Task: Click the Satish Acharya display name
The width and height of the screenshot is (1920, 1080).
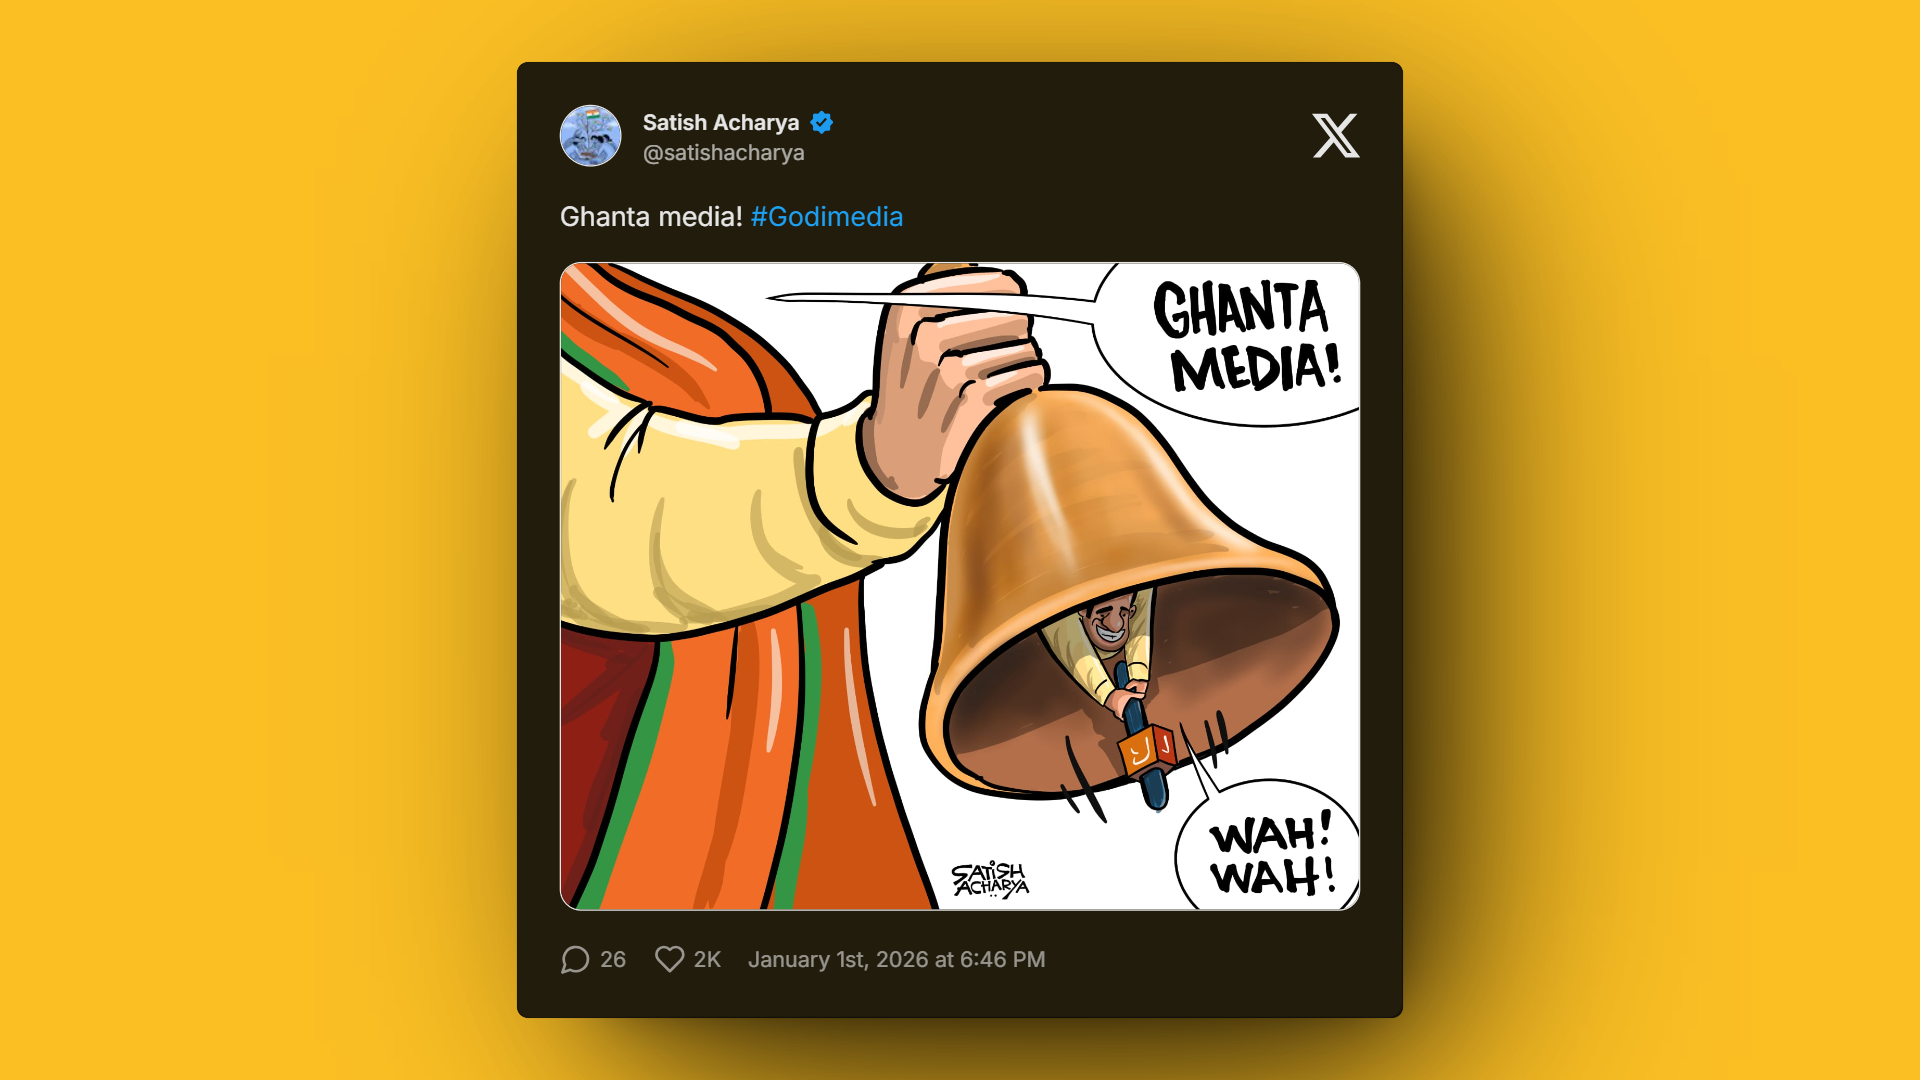Action: coord(721,123)
